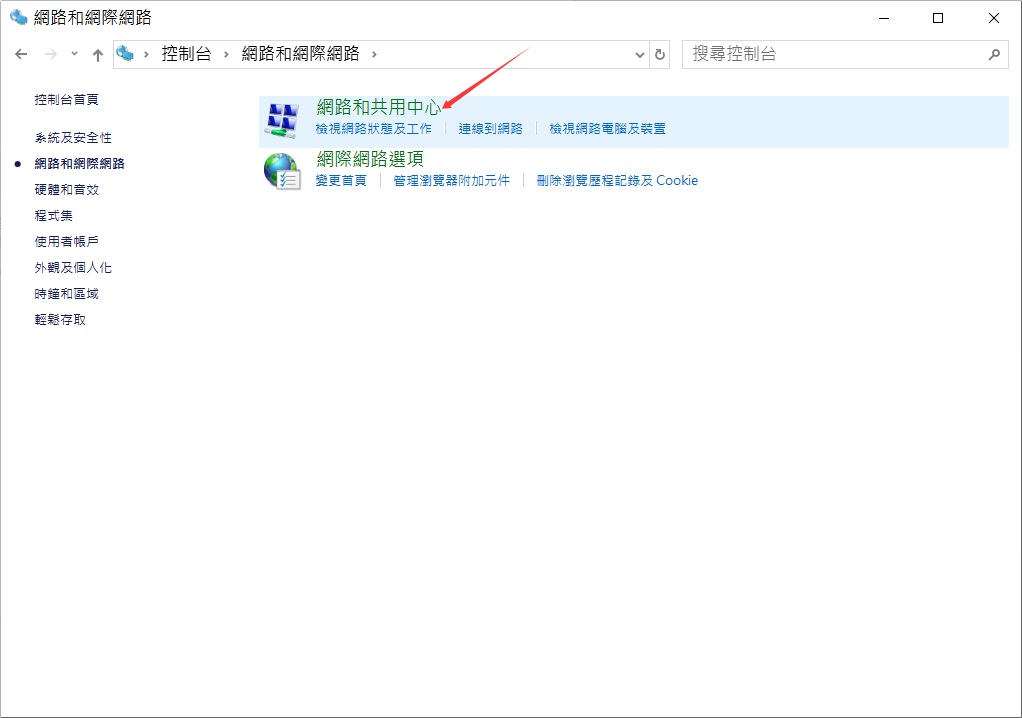Screen dimensions: 1022x718
Task: Click the 管理瀏覽器附加元件 link
Action: (x=452, y=180)
